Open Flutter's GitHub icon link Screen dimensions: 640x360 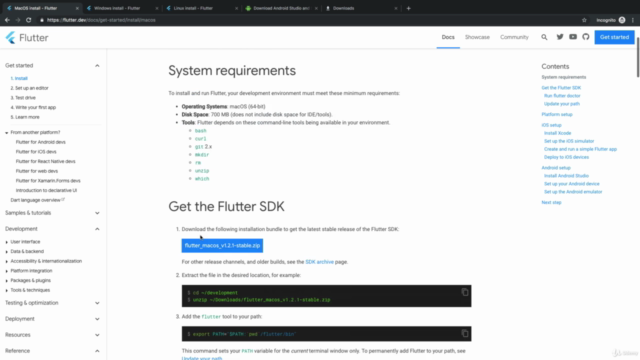click(x=586, y=37)
